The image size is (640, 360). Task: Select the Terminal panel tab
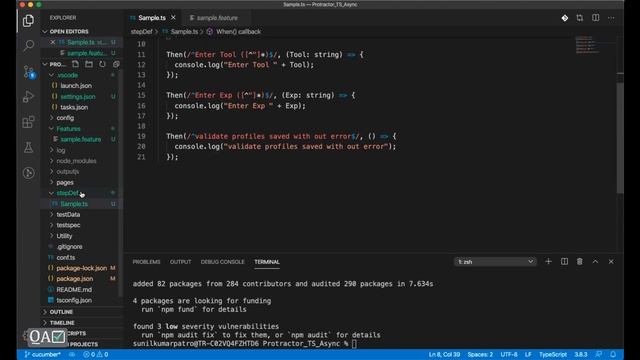pos(267,262)
